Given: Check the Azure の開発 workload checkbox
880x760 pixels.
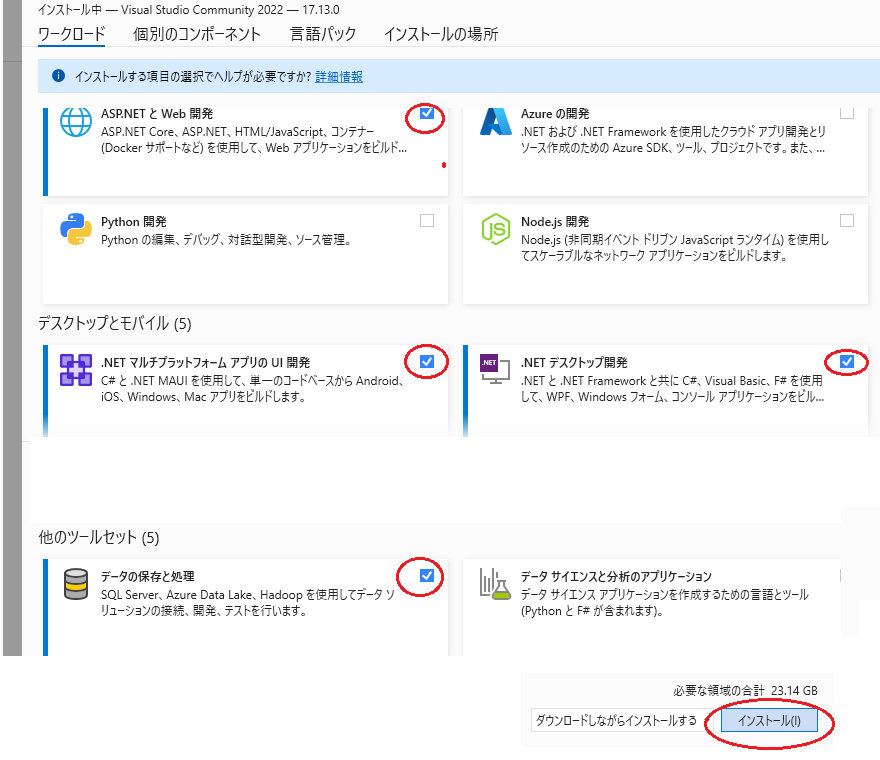Looking at the screenshot, I should coord(847,114).
